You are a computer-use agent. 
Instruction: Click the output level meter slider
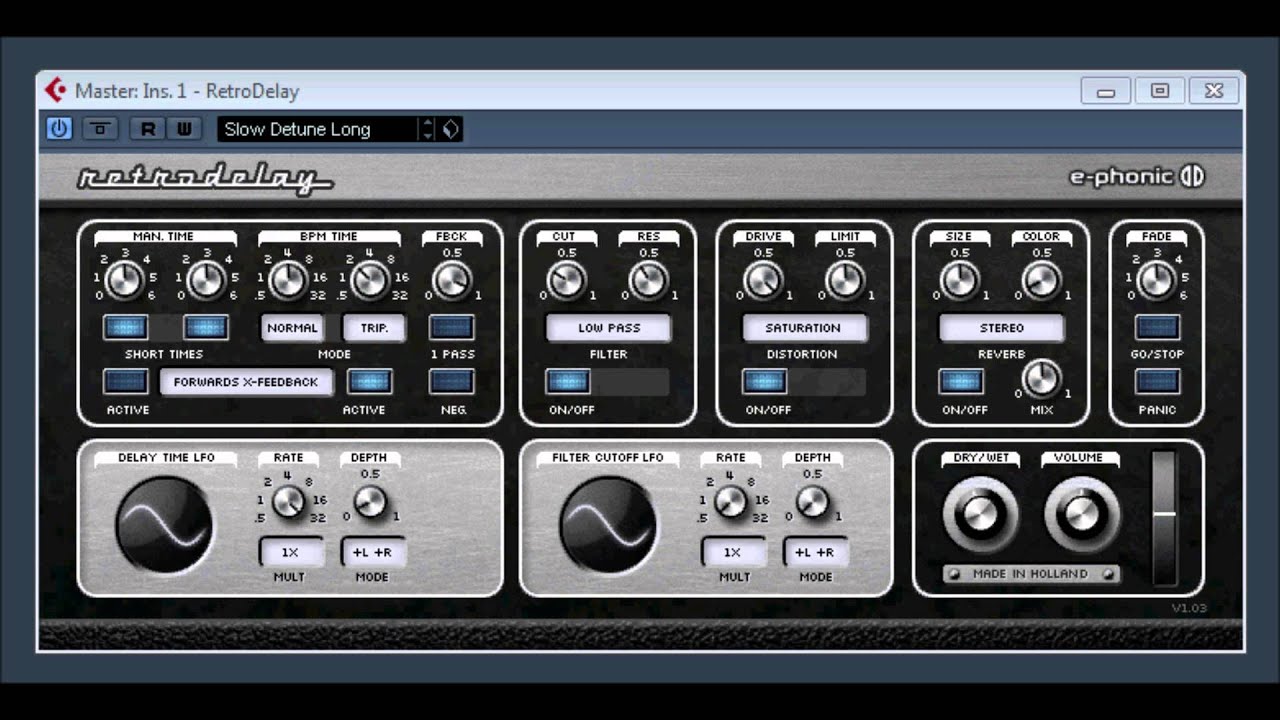(1164, 518)
